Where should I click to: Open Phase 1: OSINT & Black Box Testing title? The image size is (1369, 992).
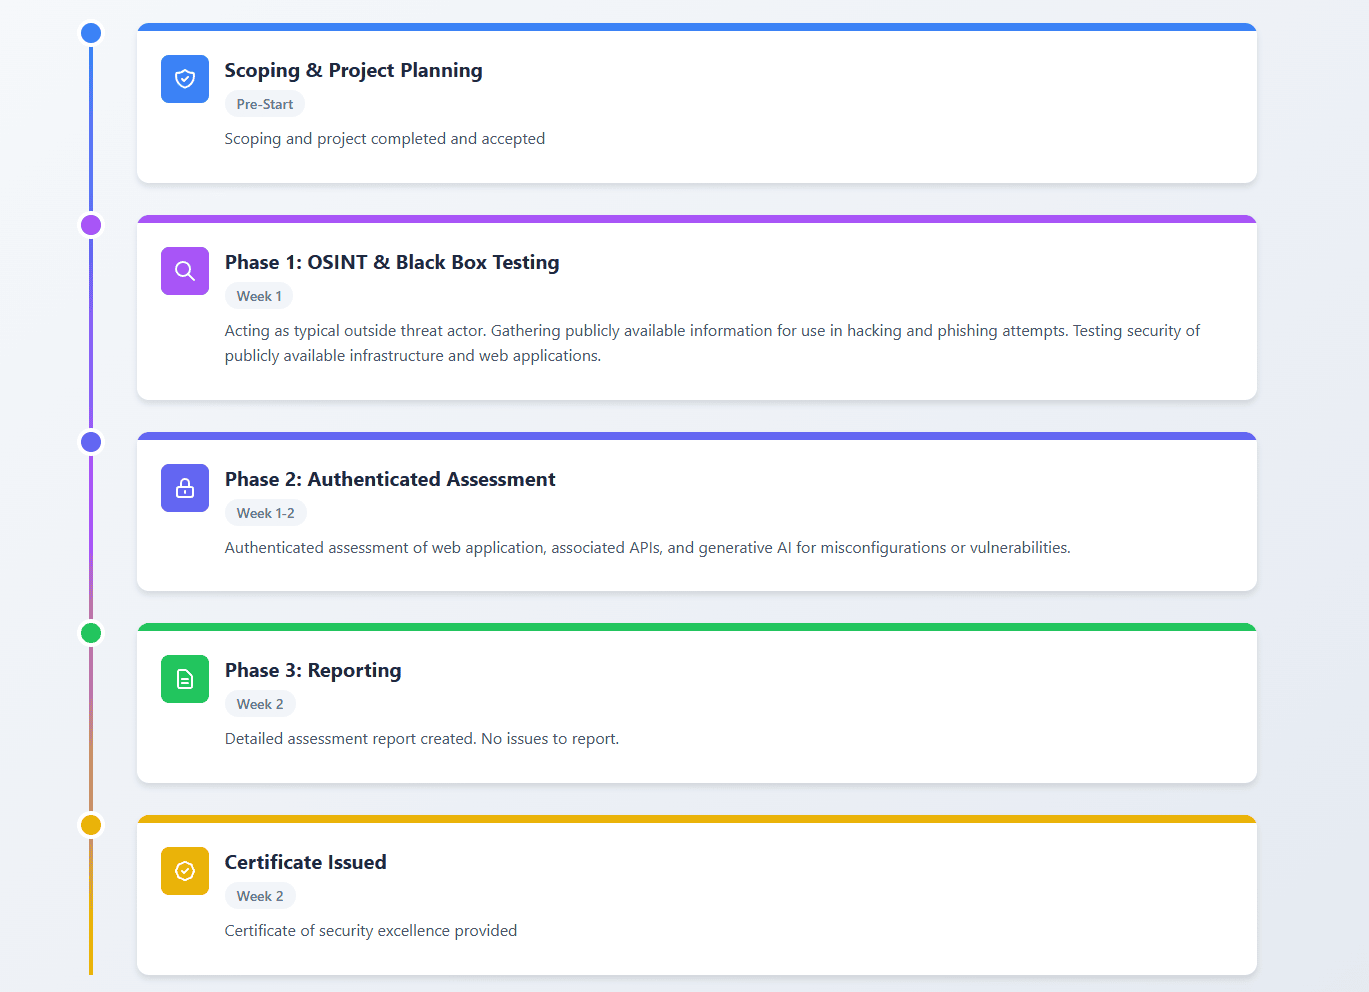tap(391, 262)
